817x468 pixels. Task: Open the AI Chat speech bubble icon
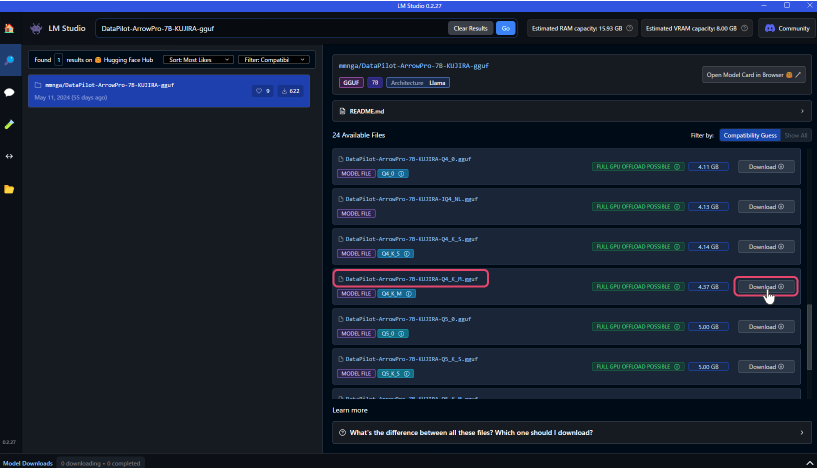click(x=9, y=92)
